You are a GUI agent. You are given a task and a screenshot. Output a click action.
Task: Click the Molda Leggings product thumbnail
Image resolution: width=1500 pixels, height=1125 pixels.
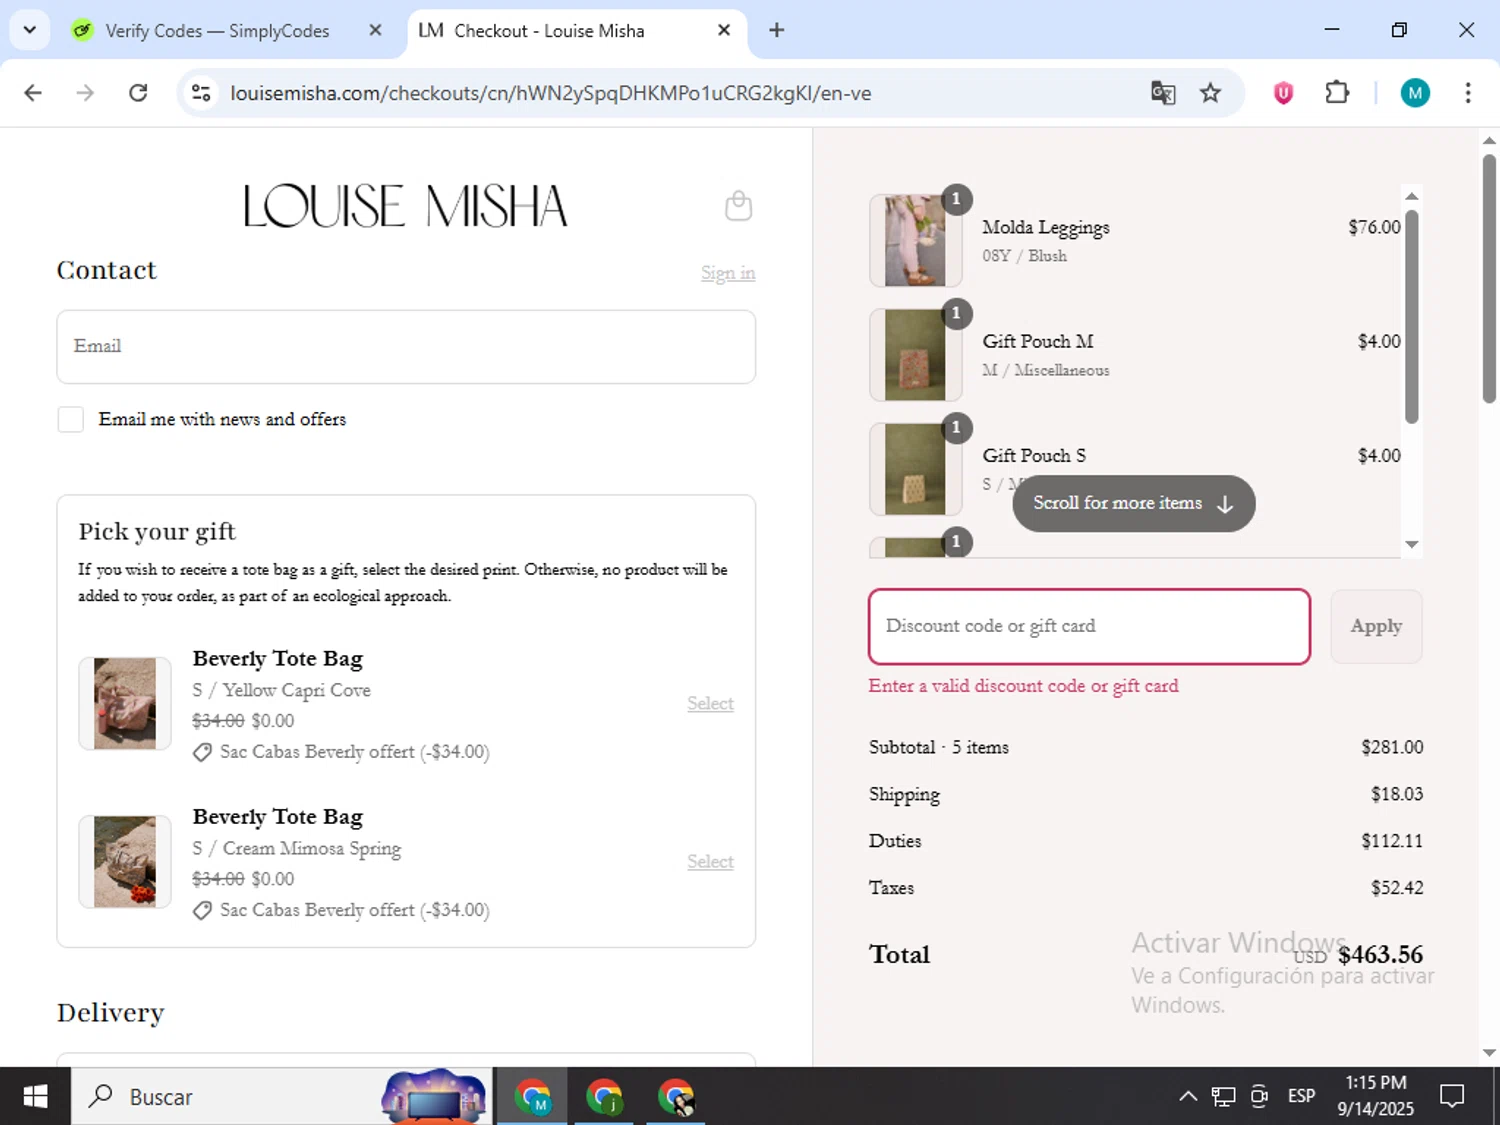[915, 241]
